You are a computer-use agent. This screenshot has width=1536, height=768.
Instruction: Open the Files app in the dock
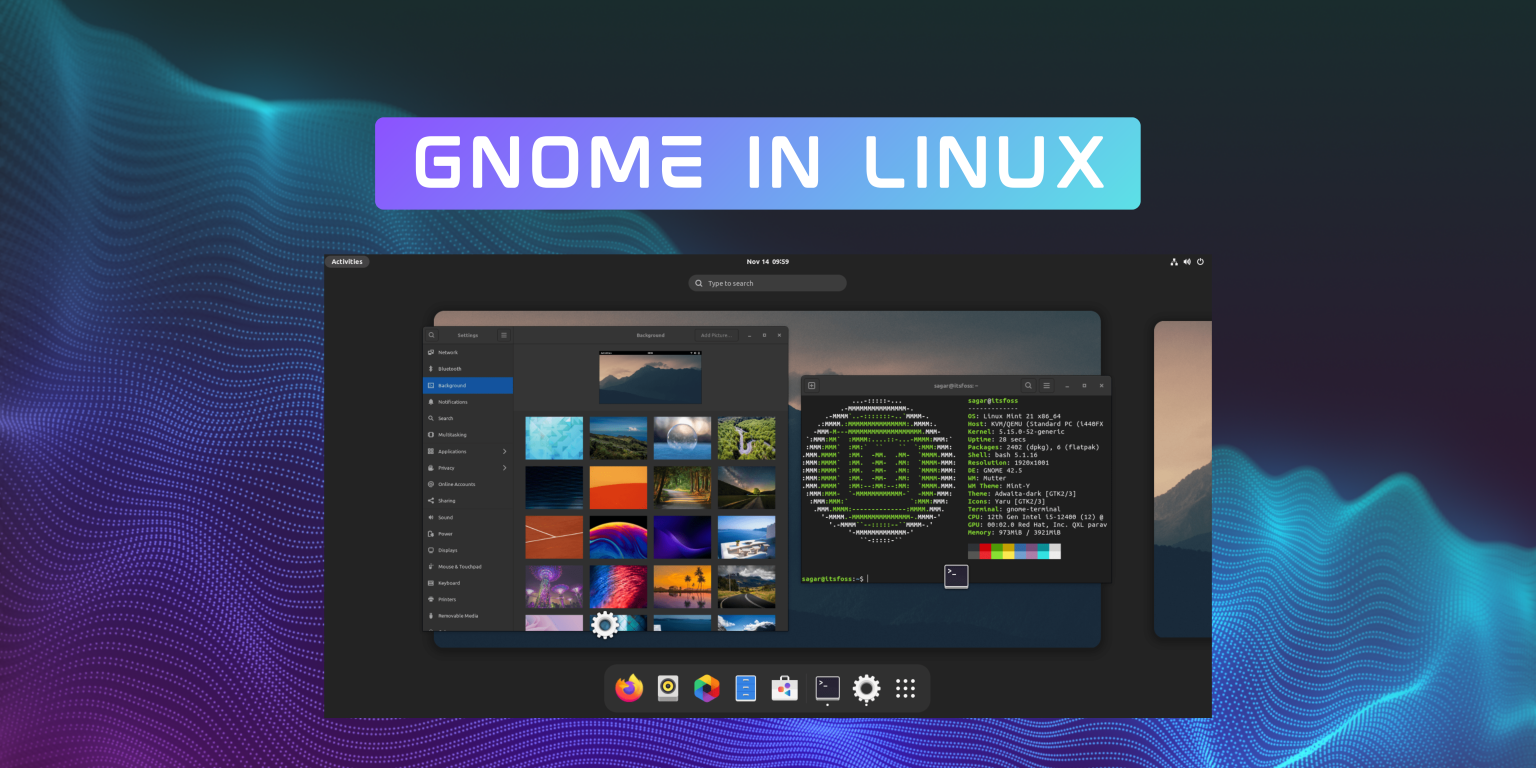(745, 688)
